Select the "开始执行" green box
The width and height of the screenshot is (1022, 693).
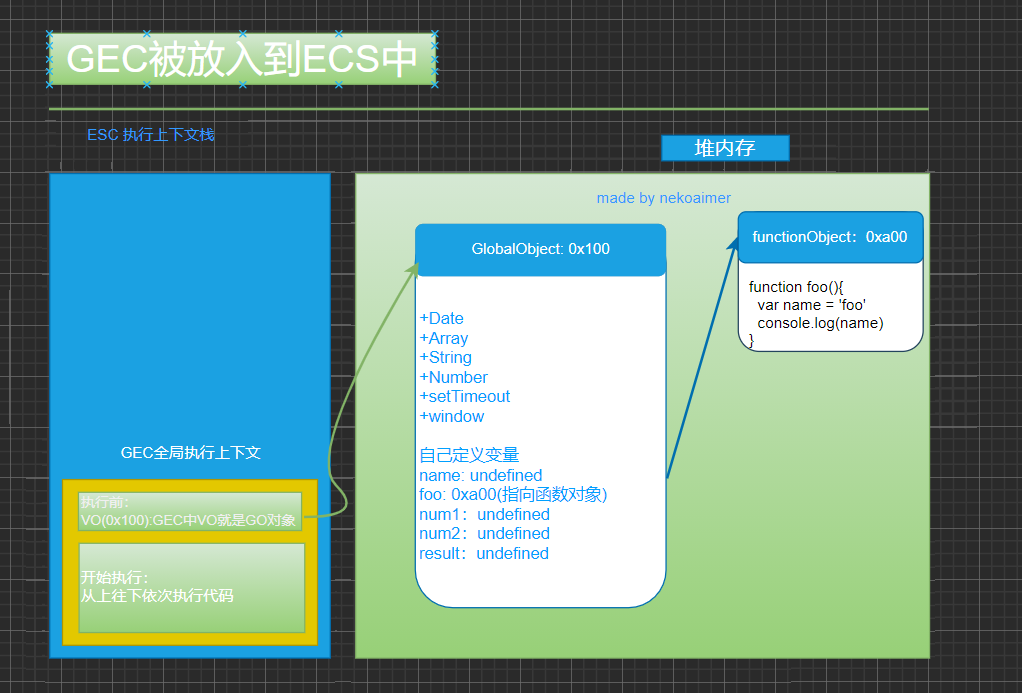(190, 587)
